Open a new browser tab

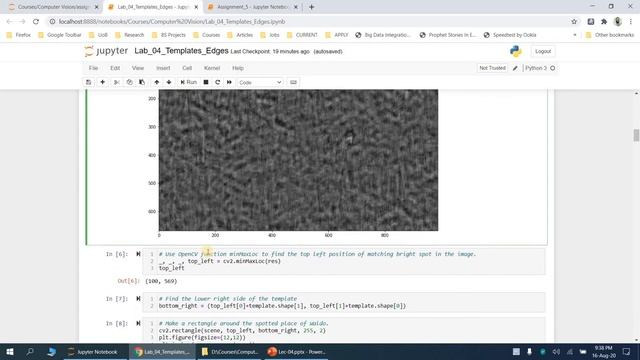click(x=311, y=7)
